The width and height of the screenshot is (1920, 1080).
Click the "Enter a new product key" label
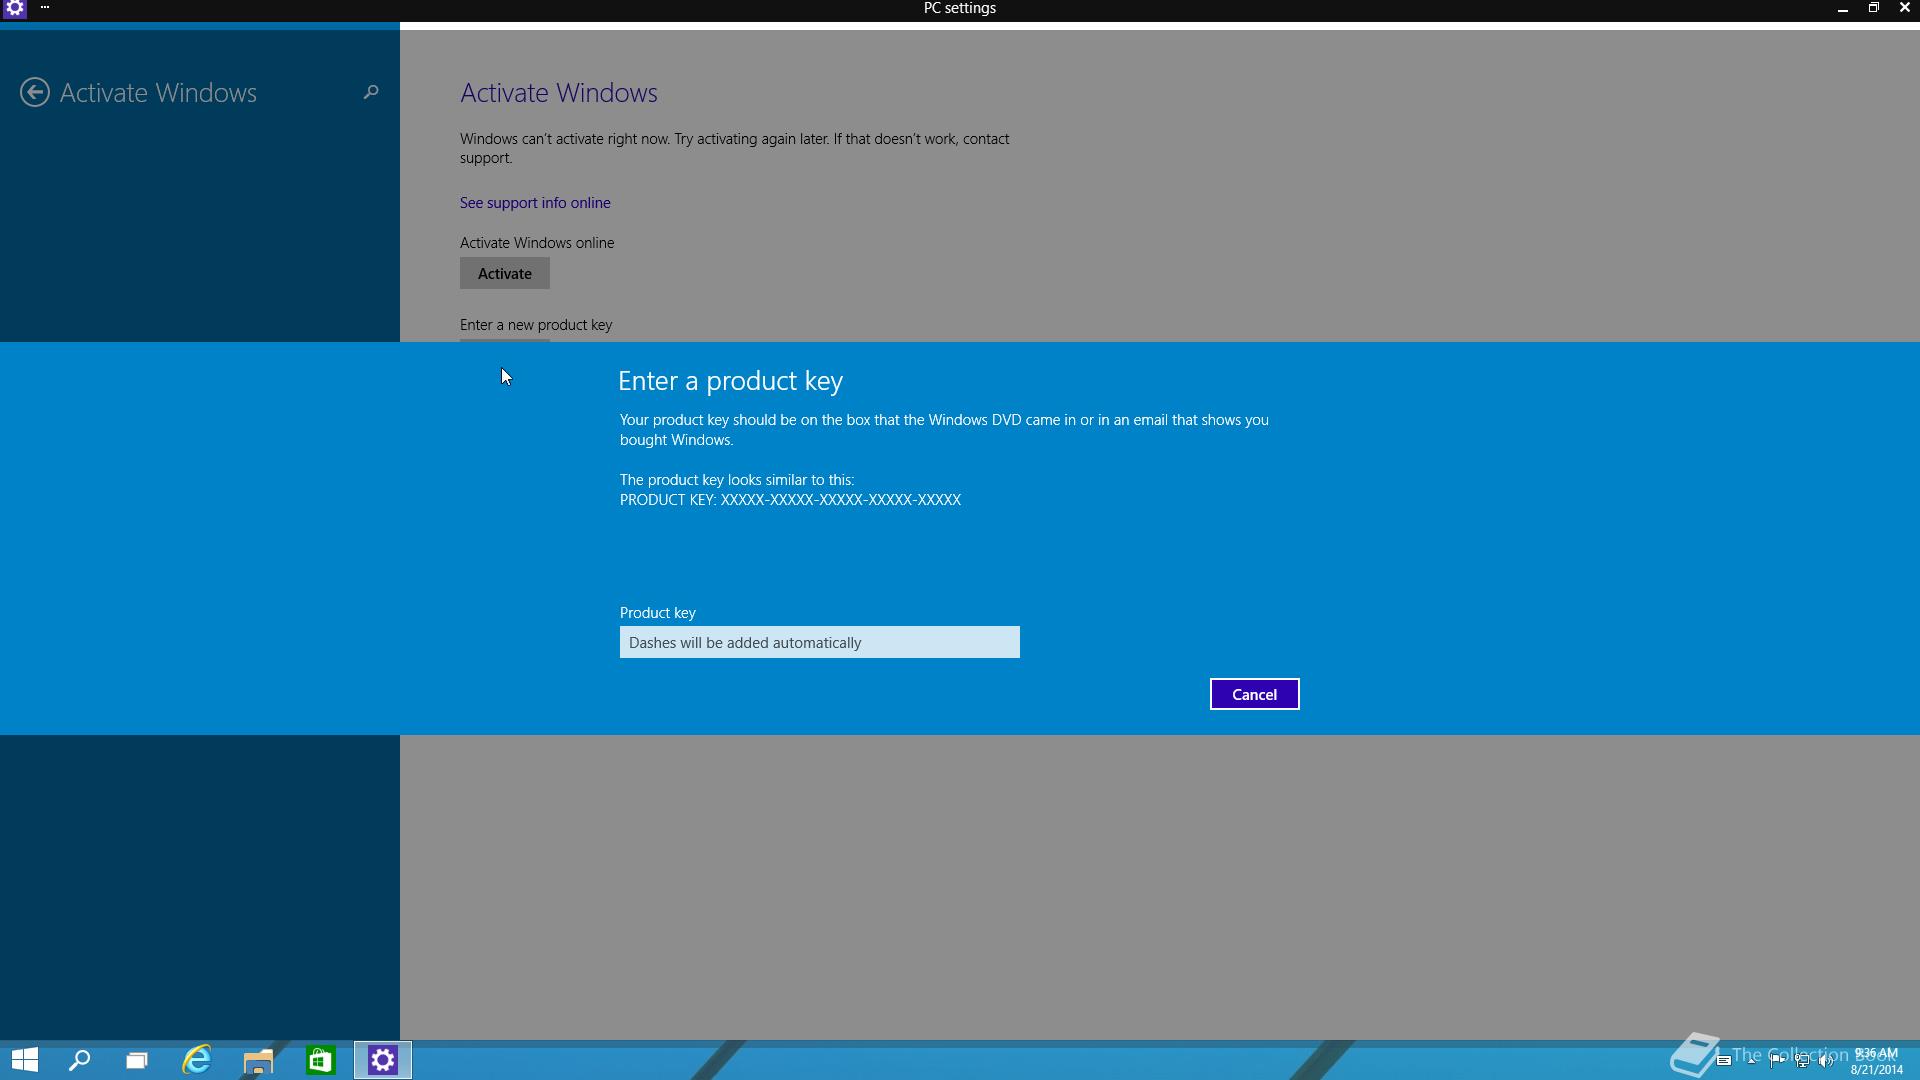[536, 325]
